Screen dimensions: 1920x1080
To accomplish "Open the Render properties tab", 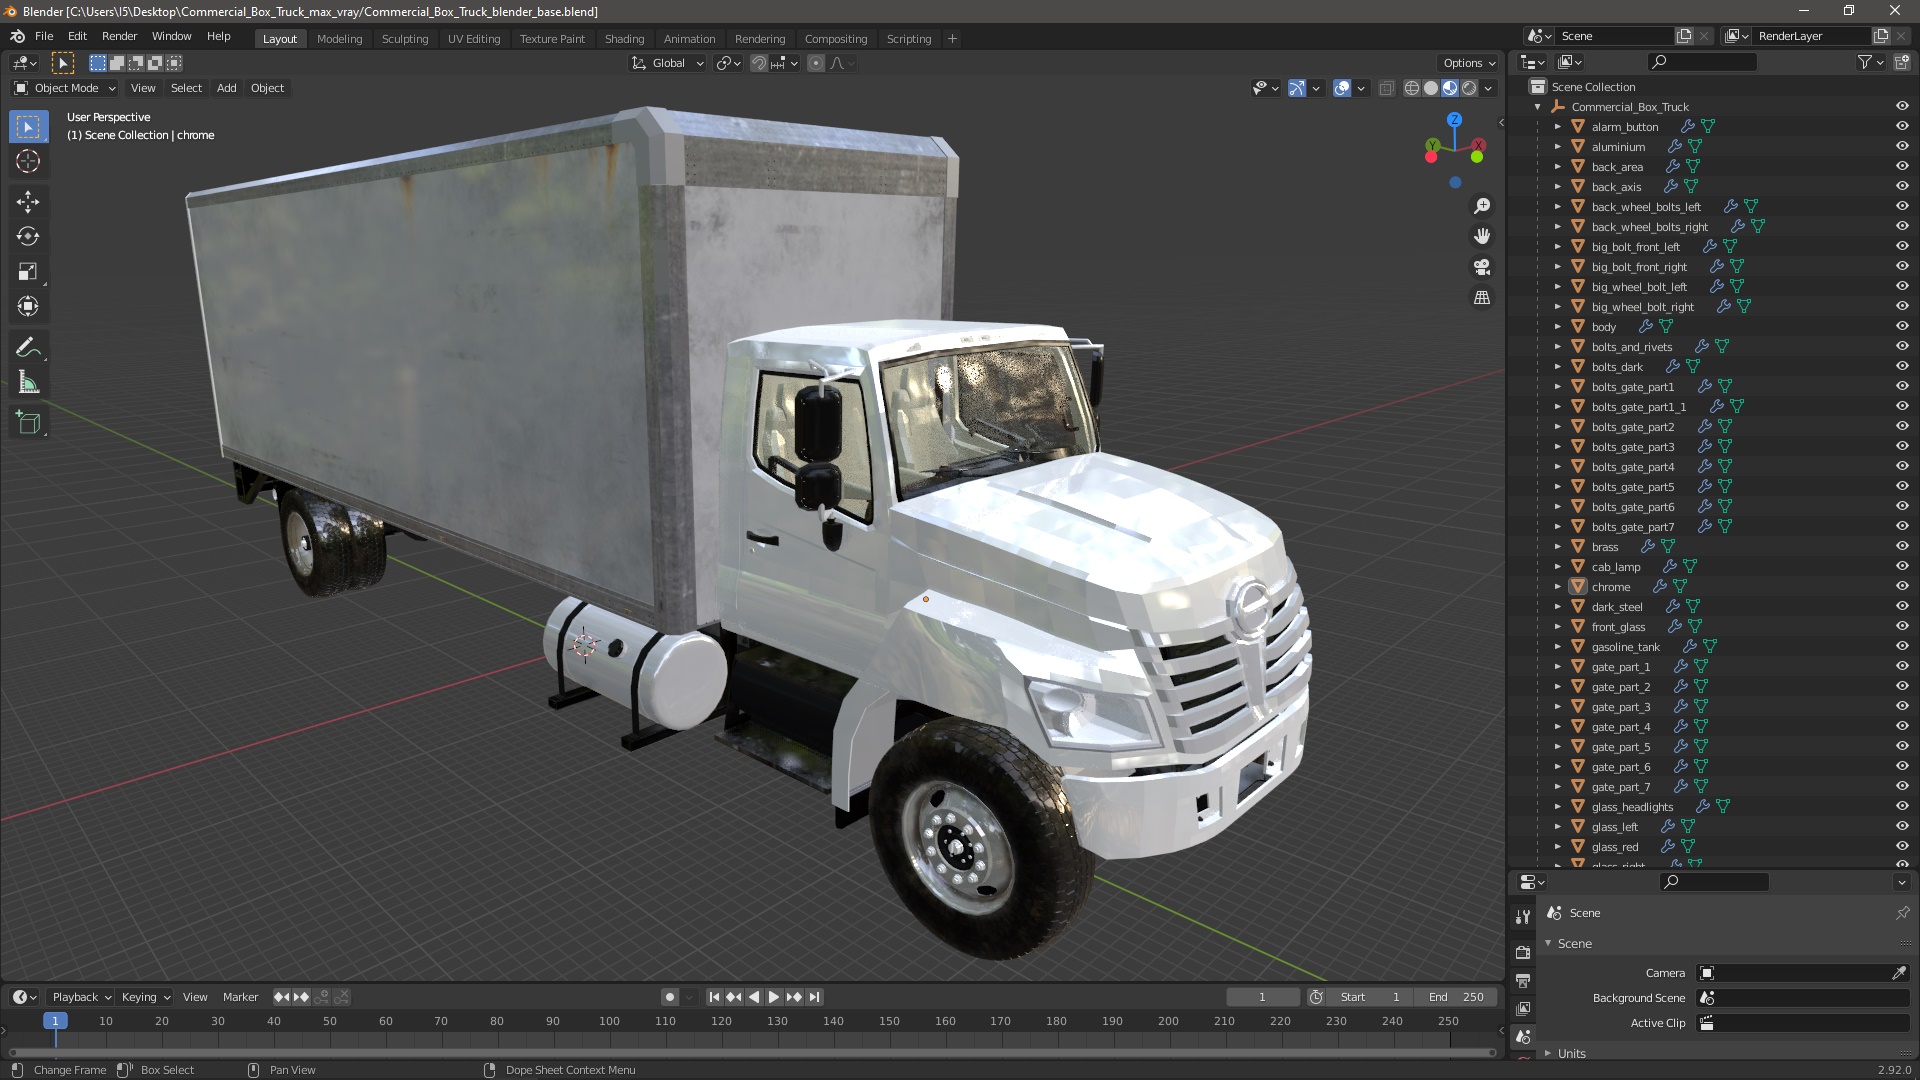I will tap(1523, 952).
